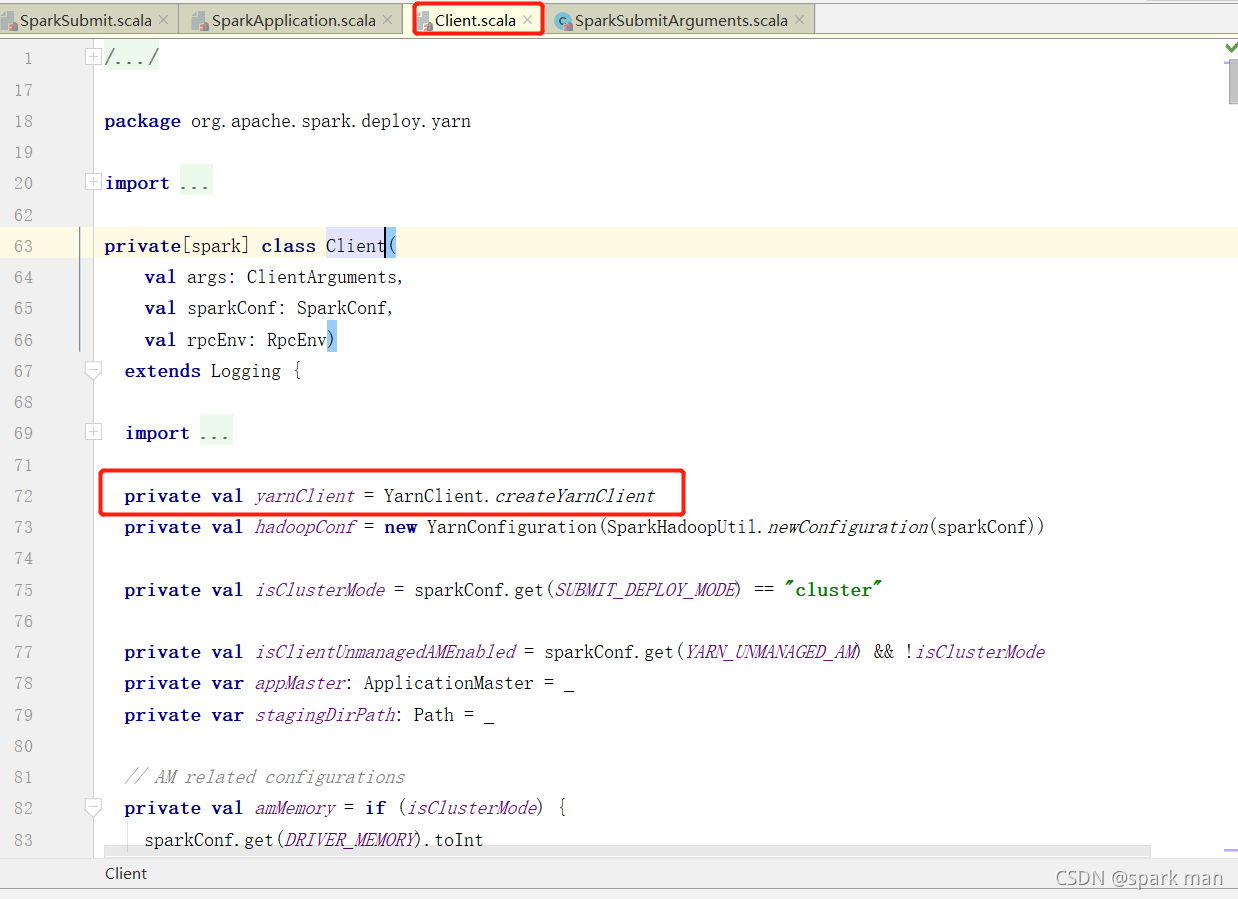Image resolution: width=1238 pixels, height=899 pixels.
Task: Click the isClientUnmanagedAMEnabled variable
Action: point(385,652)
